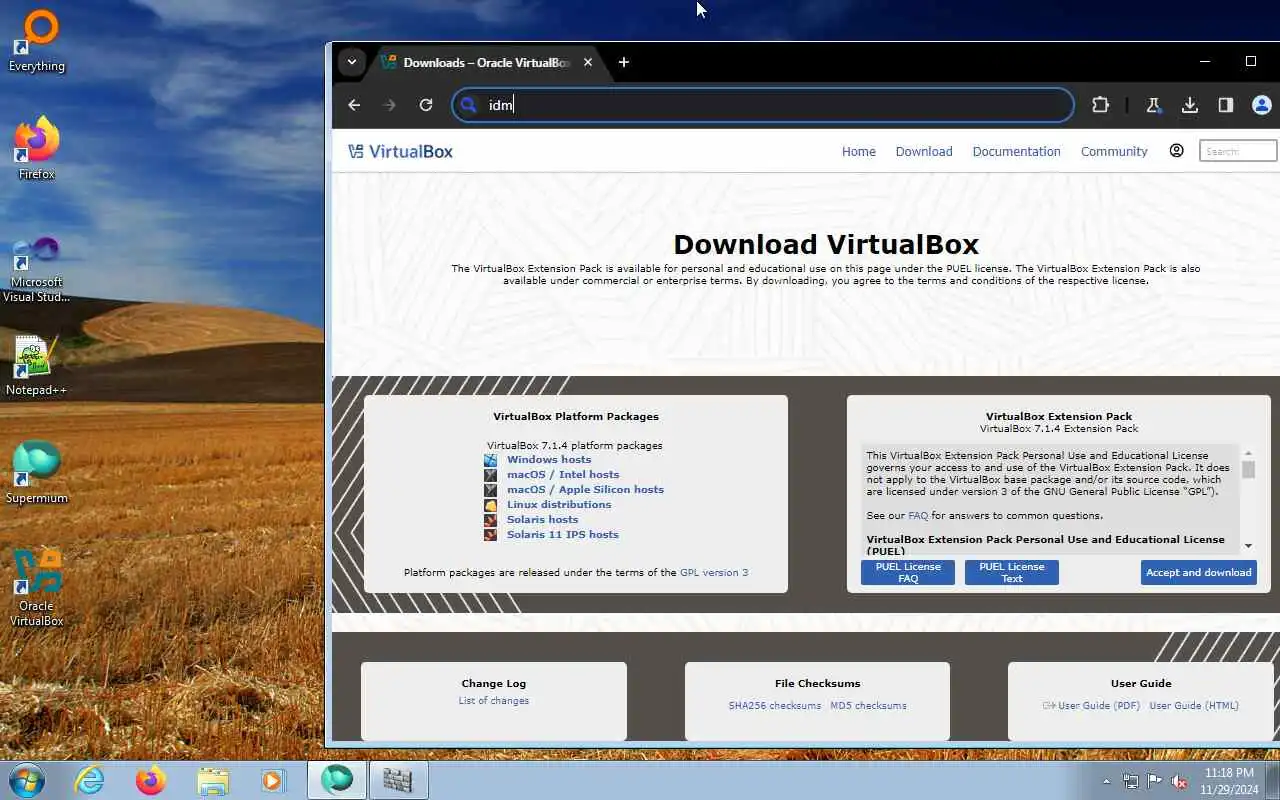1280x800 pixels.
Task: Toggle the browser side panel icon
Action: coord(1226,105)
